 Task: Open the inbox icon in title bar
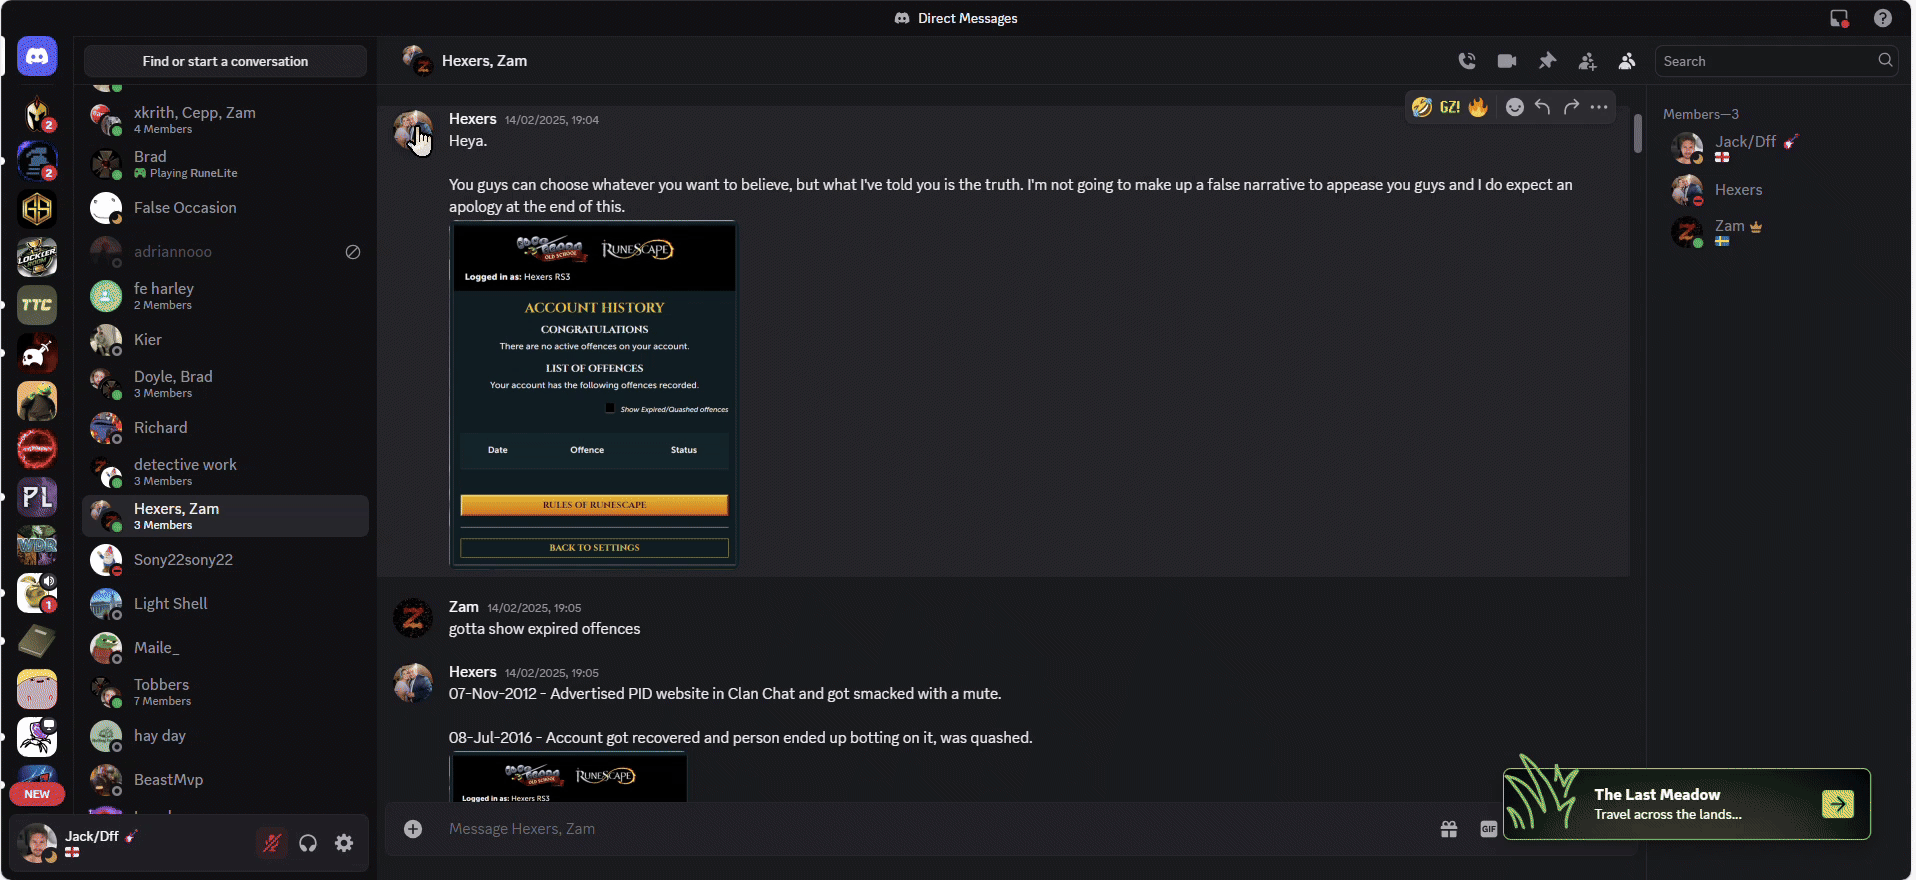click(1839, 18)
